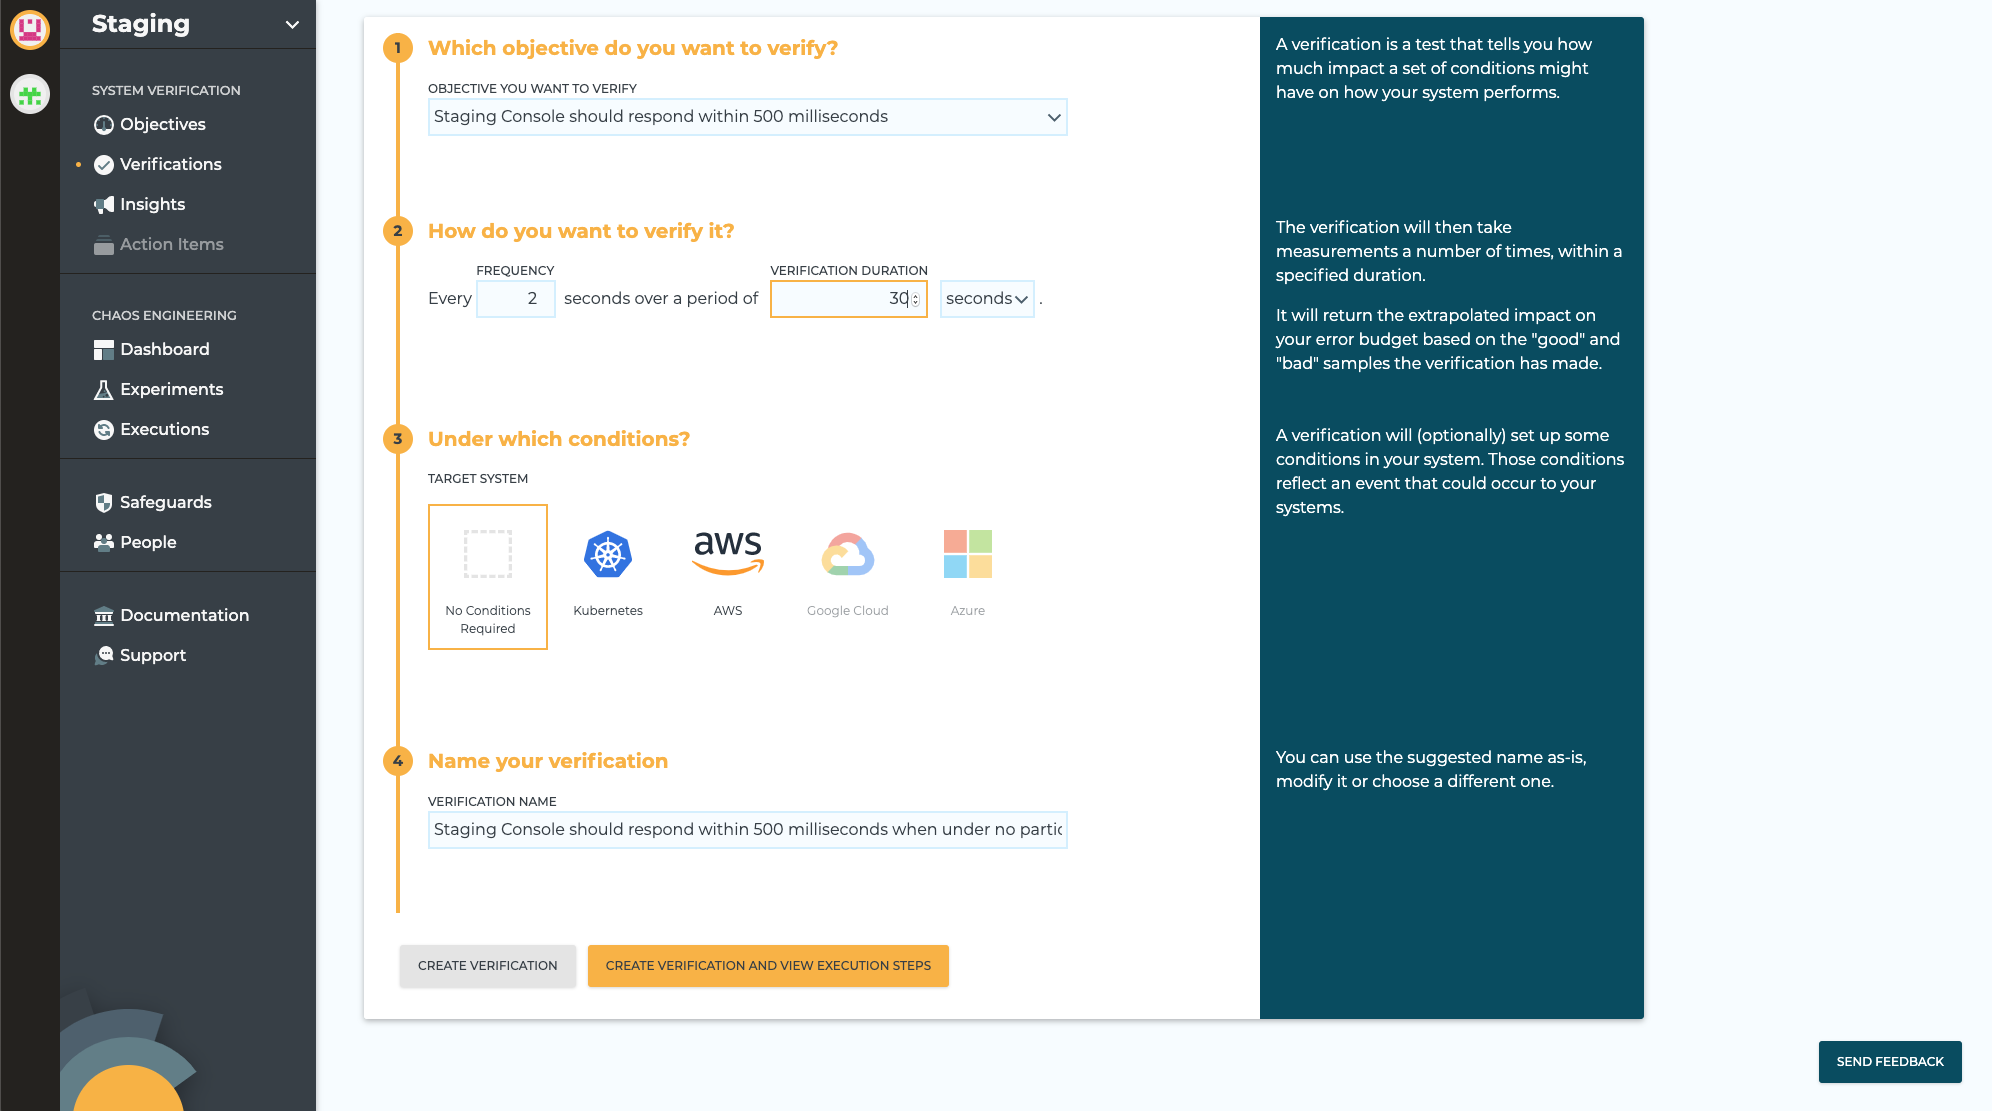The height and width of the screenshot is (1111, 1992).
Task: Click Create Verification button
Action: coord(487,965)
